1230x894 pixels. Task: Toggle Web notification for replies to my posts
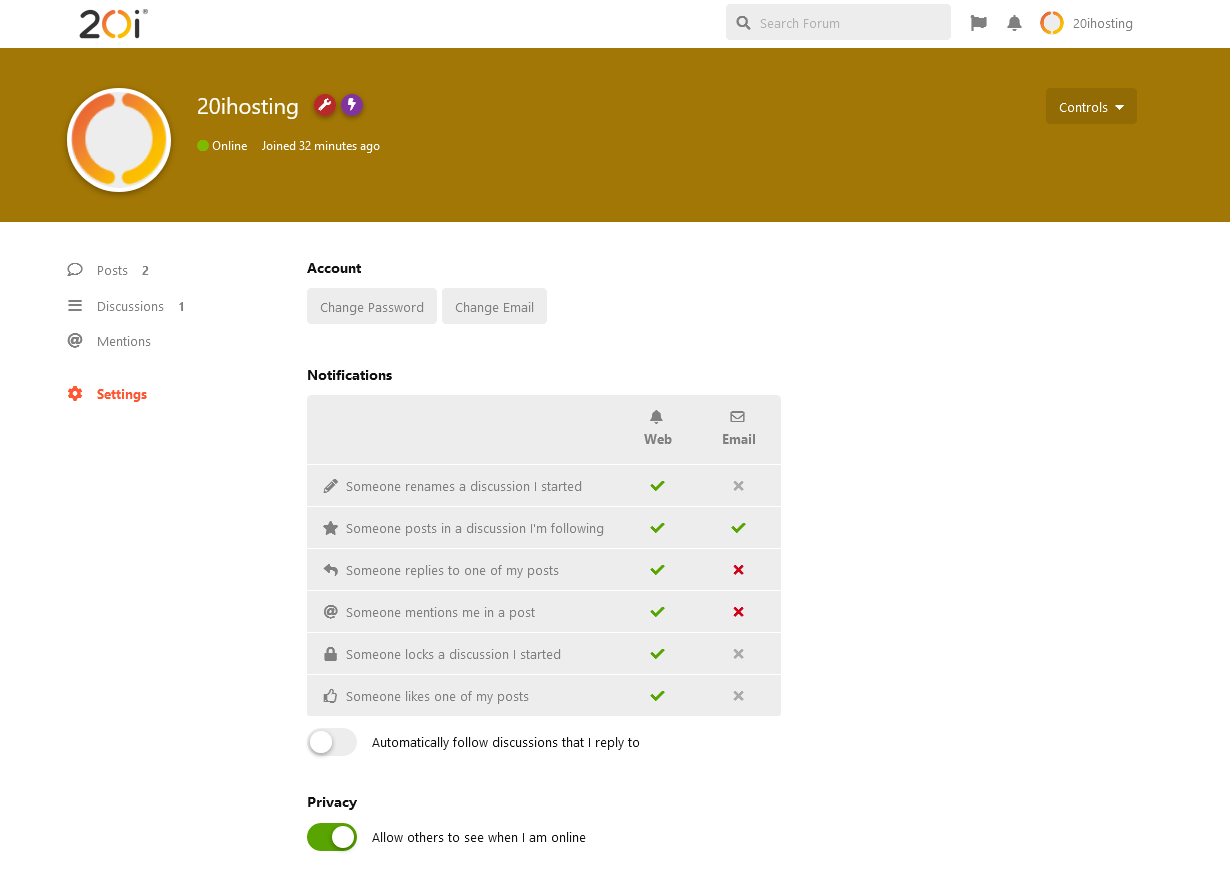coord(657,570)
